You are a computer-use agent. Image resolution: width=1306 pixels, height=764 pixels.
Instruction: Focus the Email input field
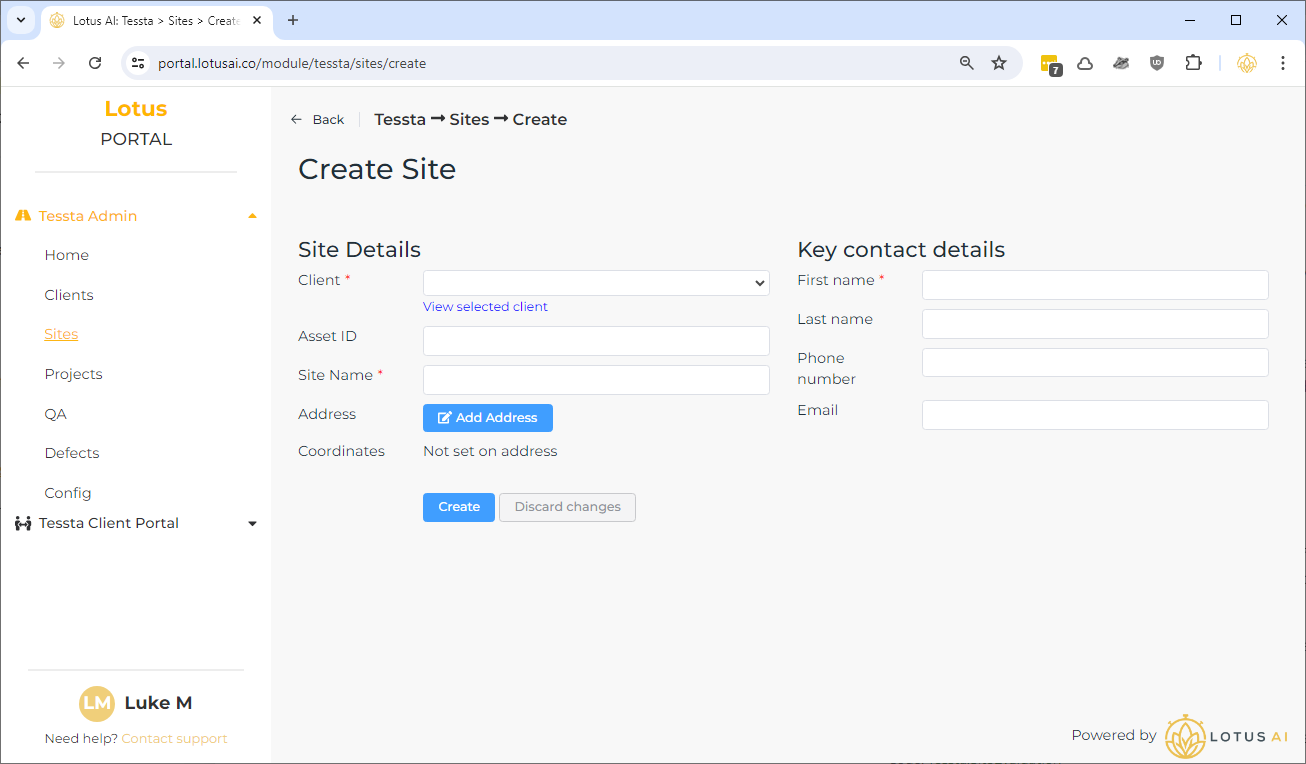1095,415
